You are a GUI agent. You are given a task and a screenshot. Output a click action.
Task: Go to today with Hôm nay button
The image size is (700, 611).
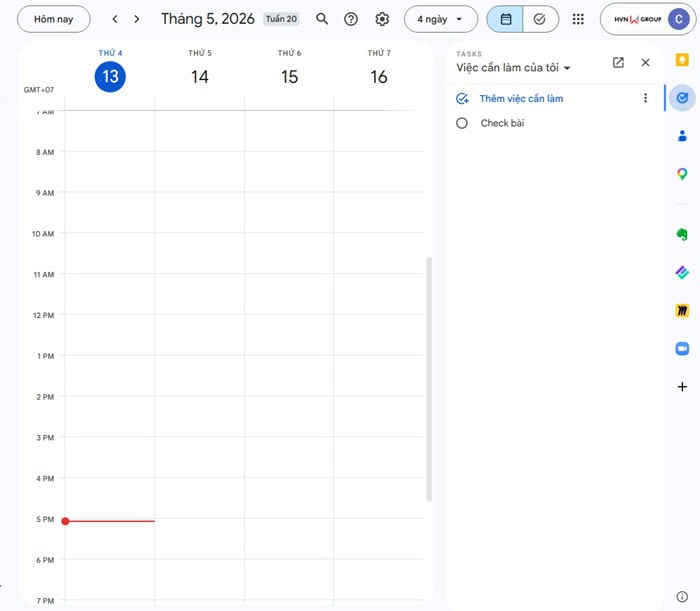point(54,19)
